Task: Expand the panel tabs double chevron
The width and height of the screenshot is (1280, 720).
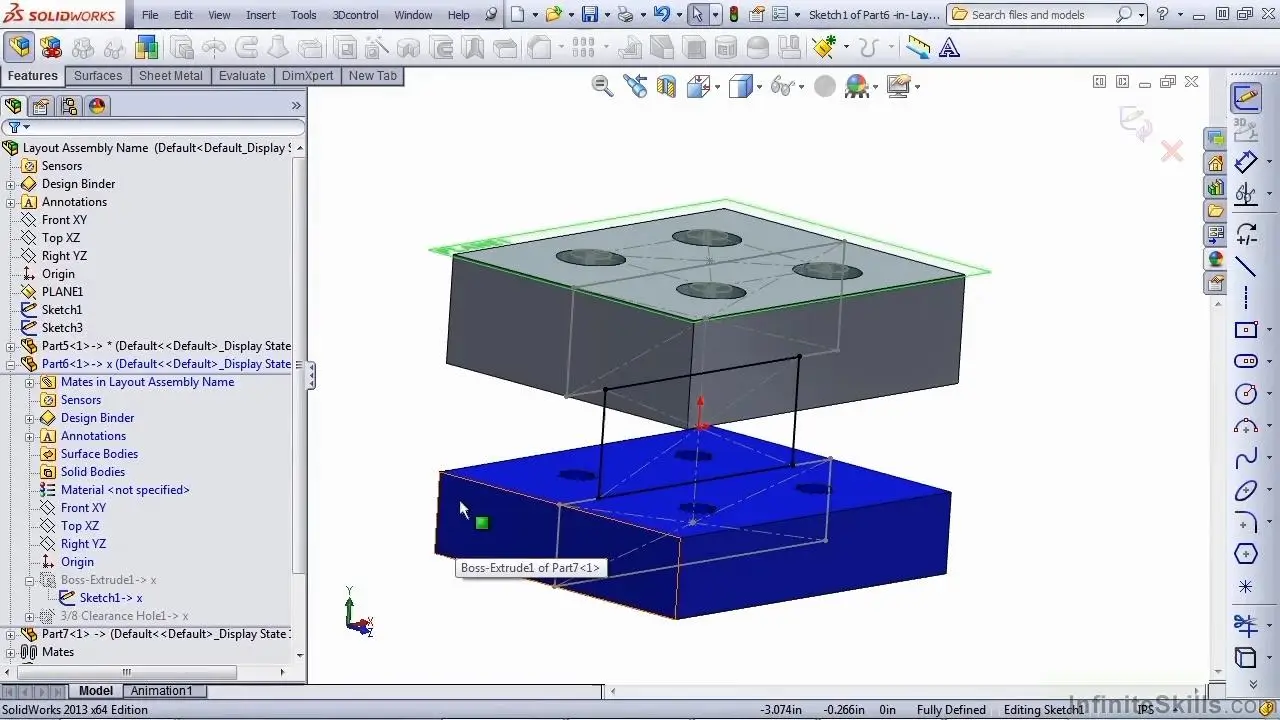Action: pyautogui.click(x=296, y=106)
